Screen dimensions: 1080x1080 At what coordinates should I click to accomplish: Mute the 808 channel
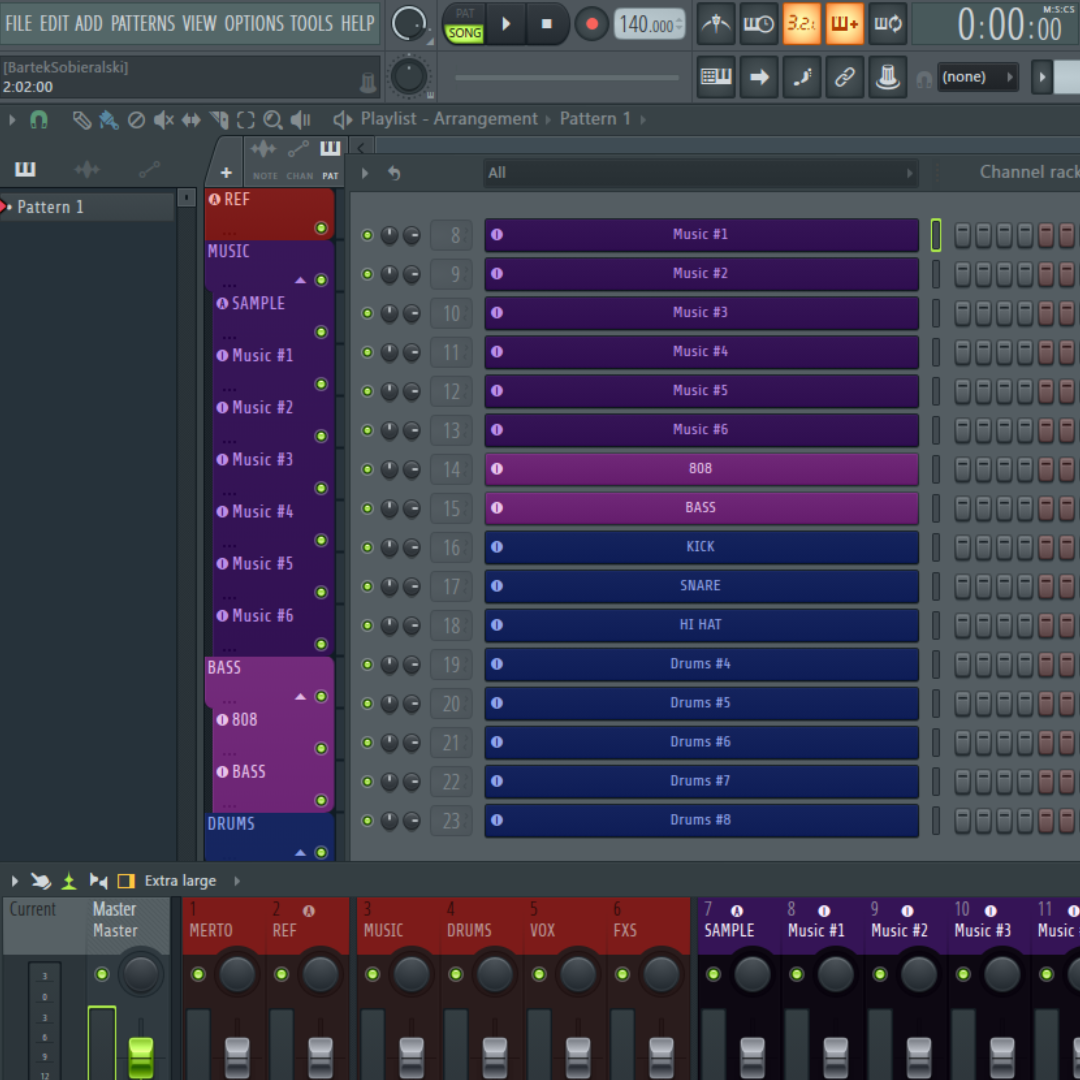point(368,470)
